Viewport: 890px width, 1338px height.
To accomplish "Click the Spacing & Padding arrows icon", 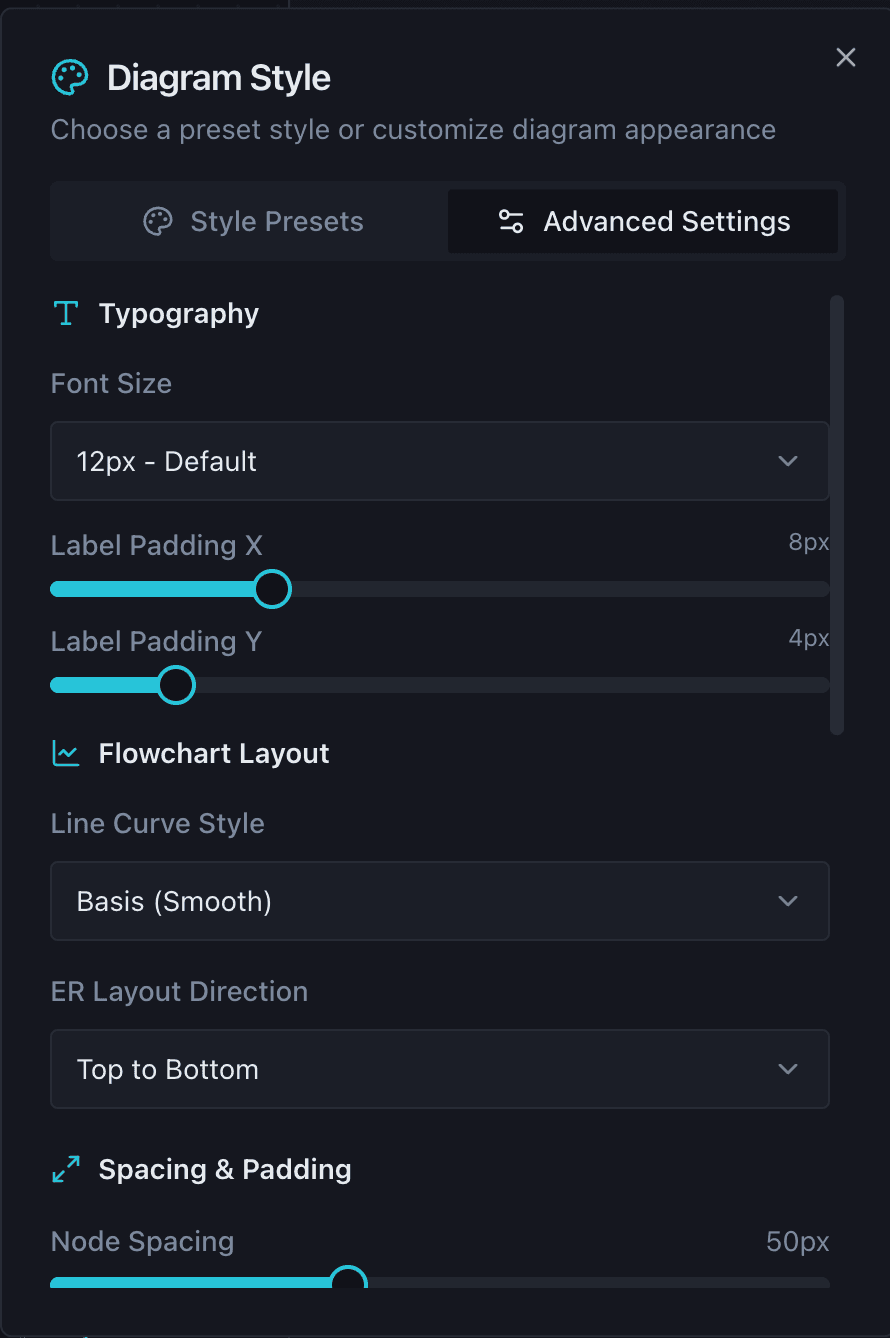I will pyautogui.click(x=65, y=1168).
